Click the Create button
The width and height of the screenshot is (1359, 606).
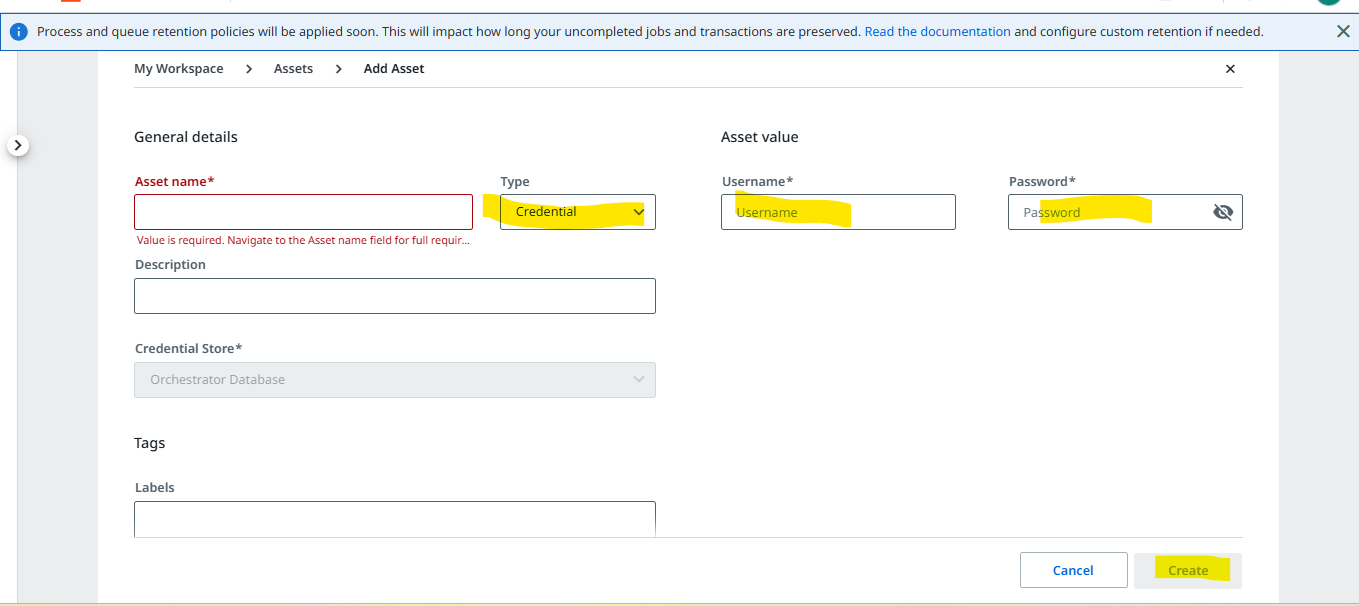point(1188,570)
